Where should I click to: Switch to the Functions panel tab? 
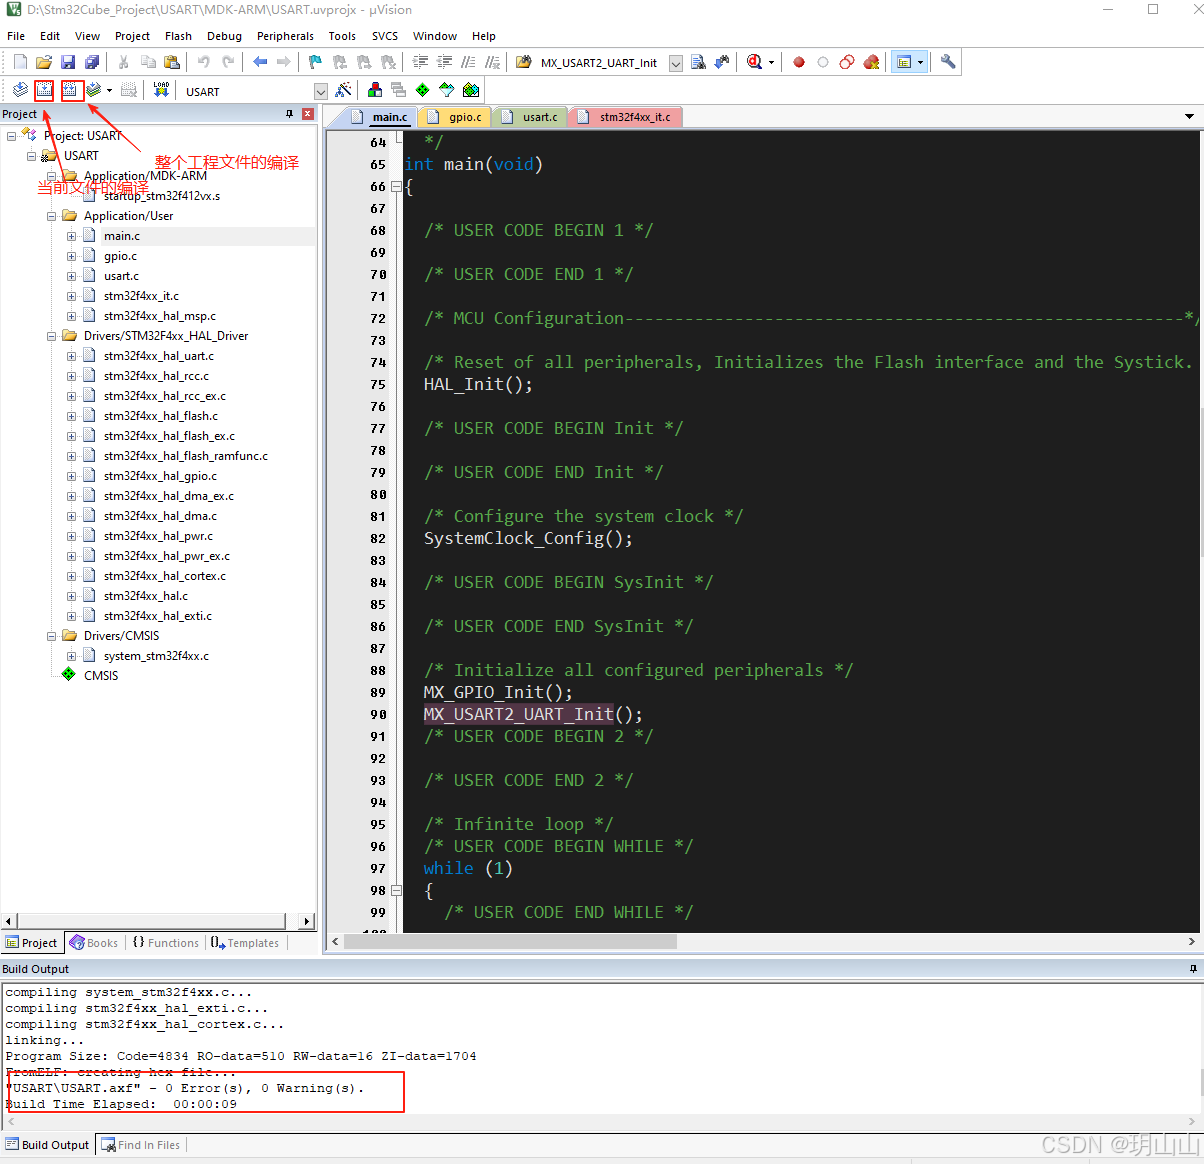[x=165, y=943]
